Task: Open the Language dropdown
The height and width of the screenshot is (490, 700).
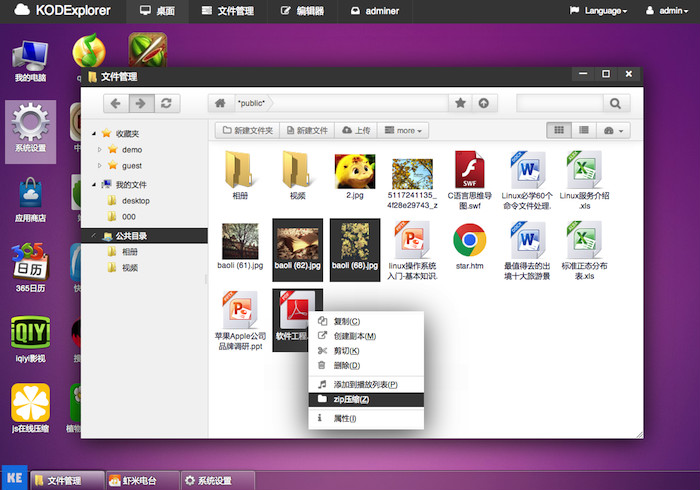Action: pos(598,11)
